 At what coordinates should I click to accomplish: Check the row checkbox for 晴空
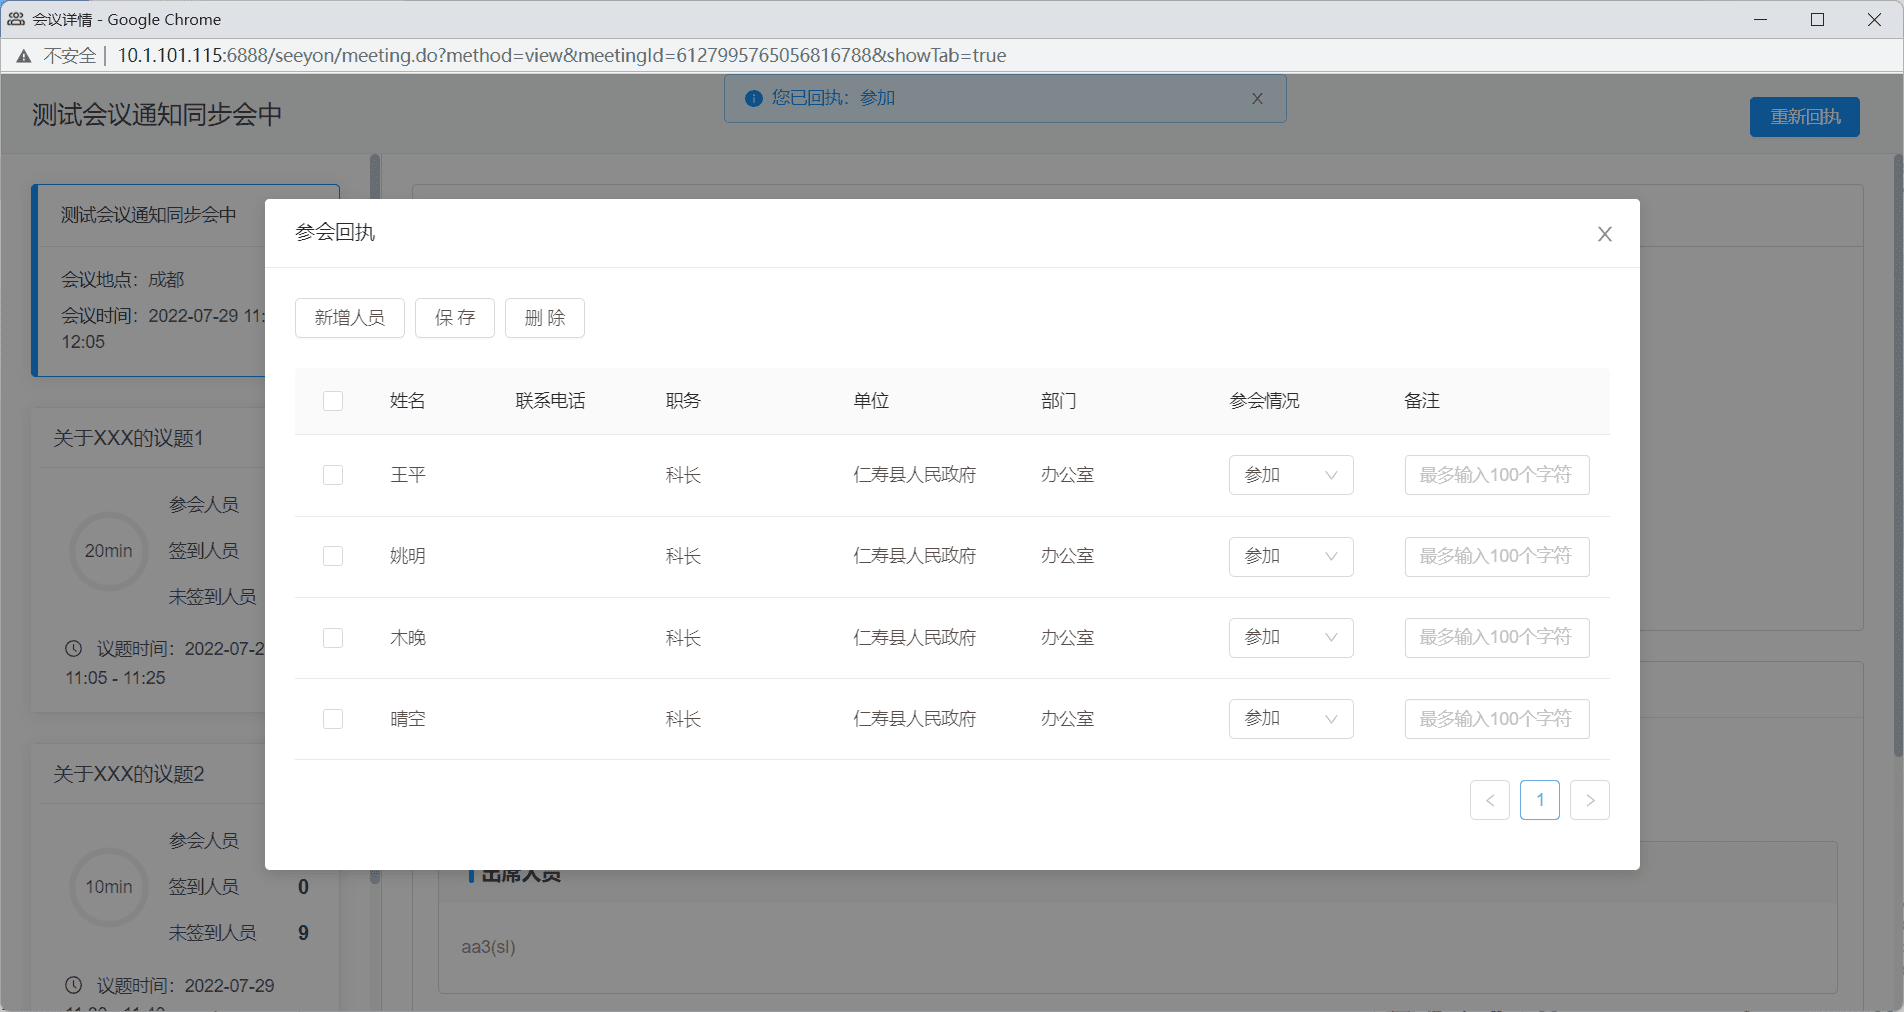coord(333,719)
